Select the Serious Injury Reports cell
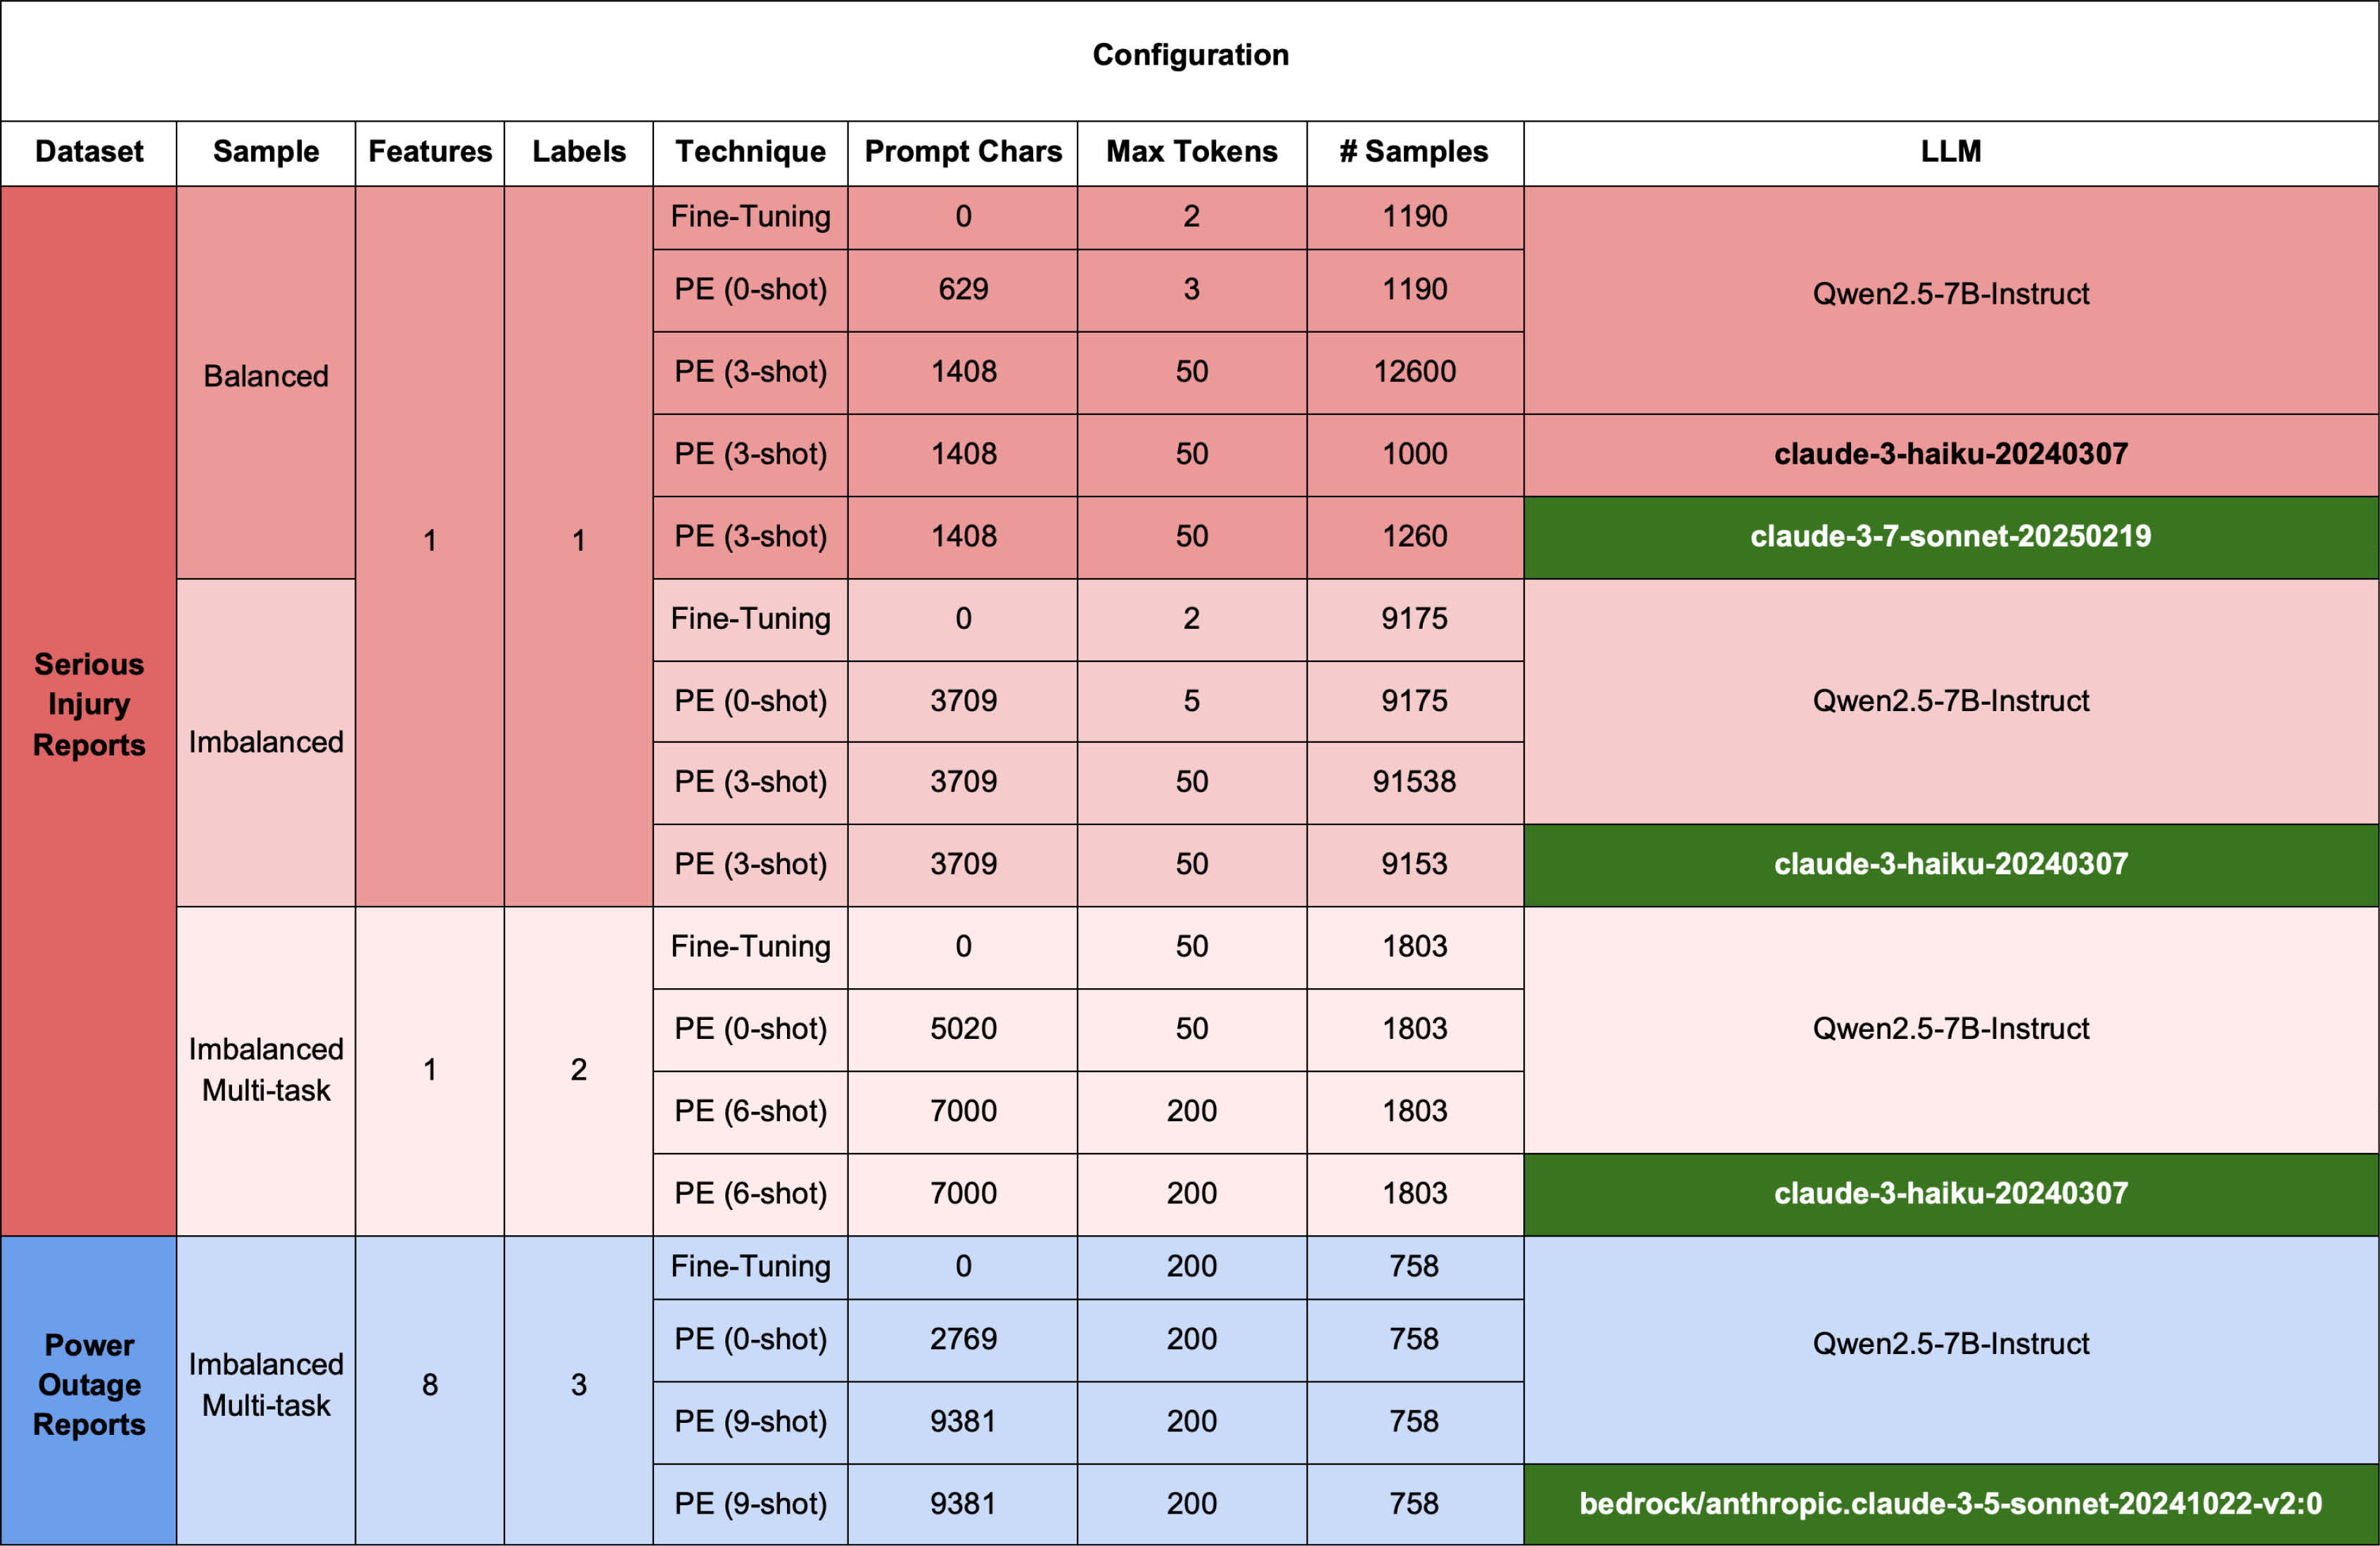The image size is (2380, 1546). 89,704
